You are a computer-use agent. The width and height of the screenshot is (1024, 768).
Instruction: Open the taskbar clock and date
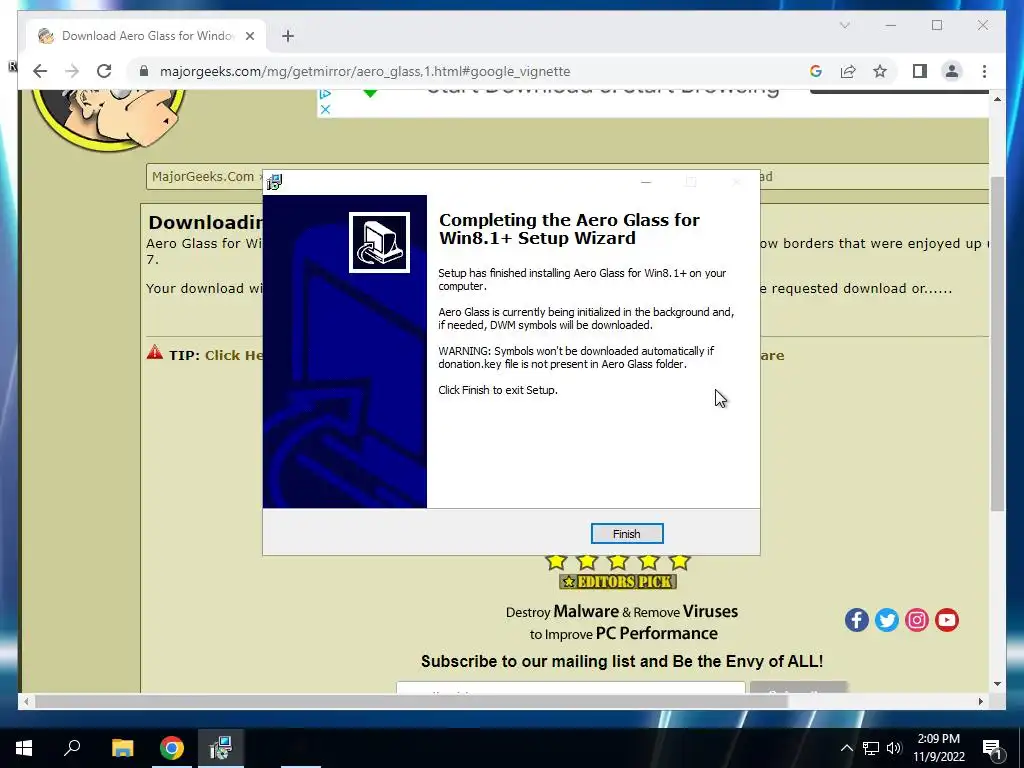click(x=938, y=748)
